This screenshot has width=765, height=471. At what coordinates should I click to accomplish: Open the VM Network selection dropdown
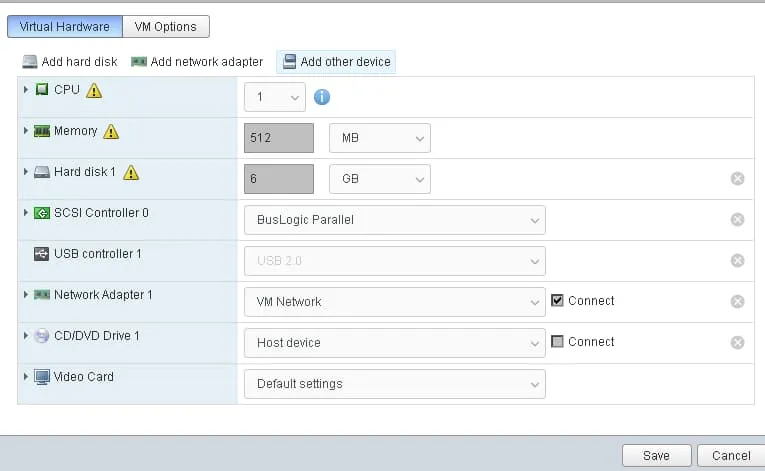tap(394, 301)
